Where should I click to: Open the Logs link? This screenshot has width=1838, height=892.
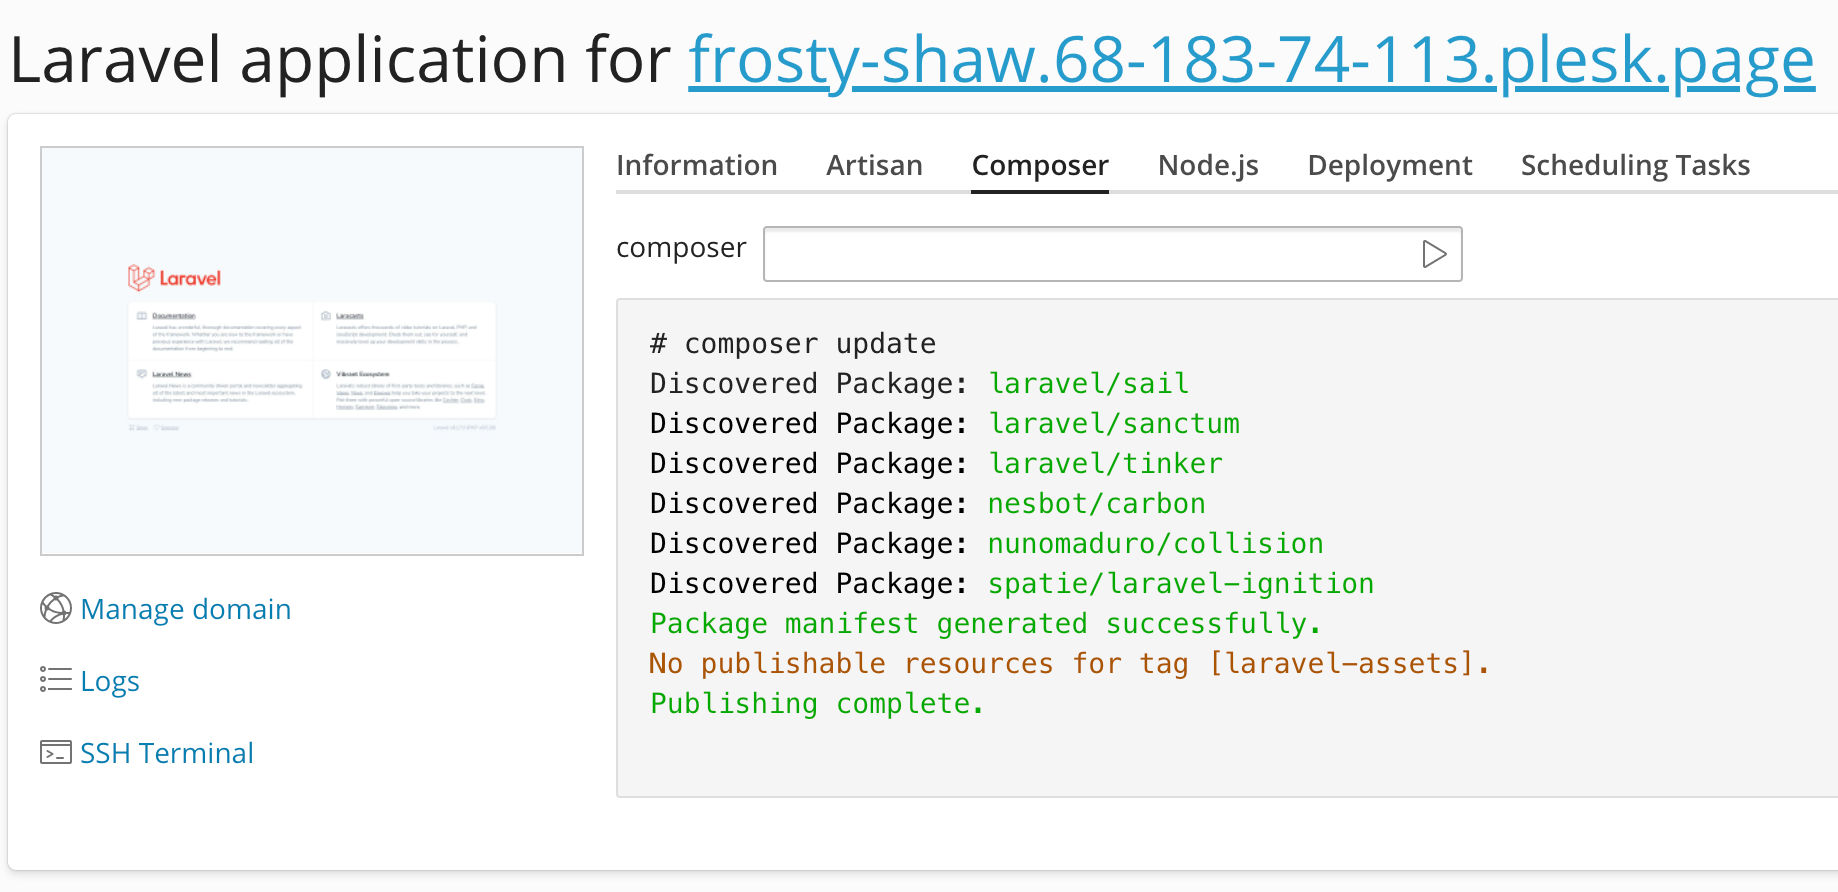110,680
